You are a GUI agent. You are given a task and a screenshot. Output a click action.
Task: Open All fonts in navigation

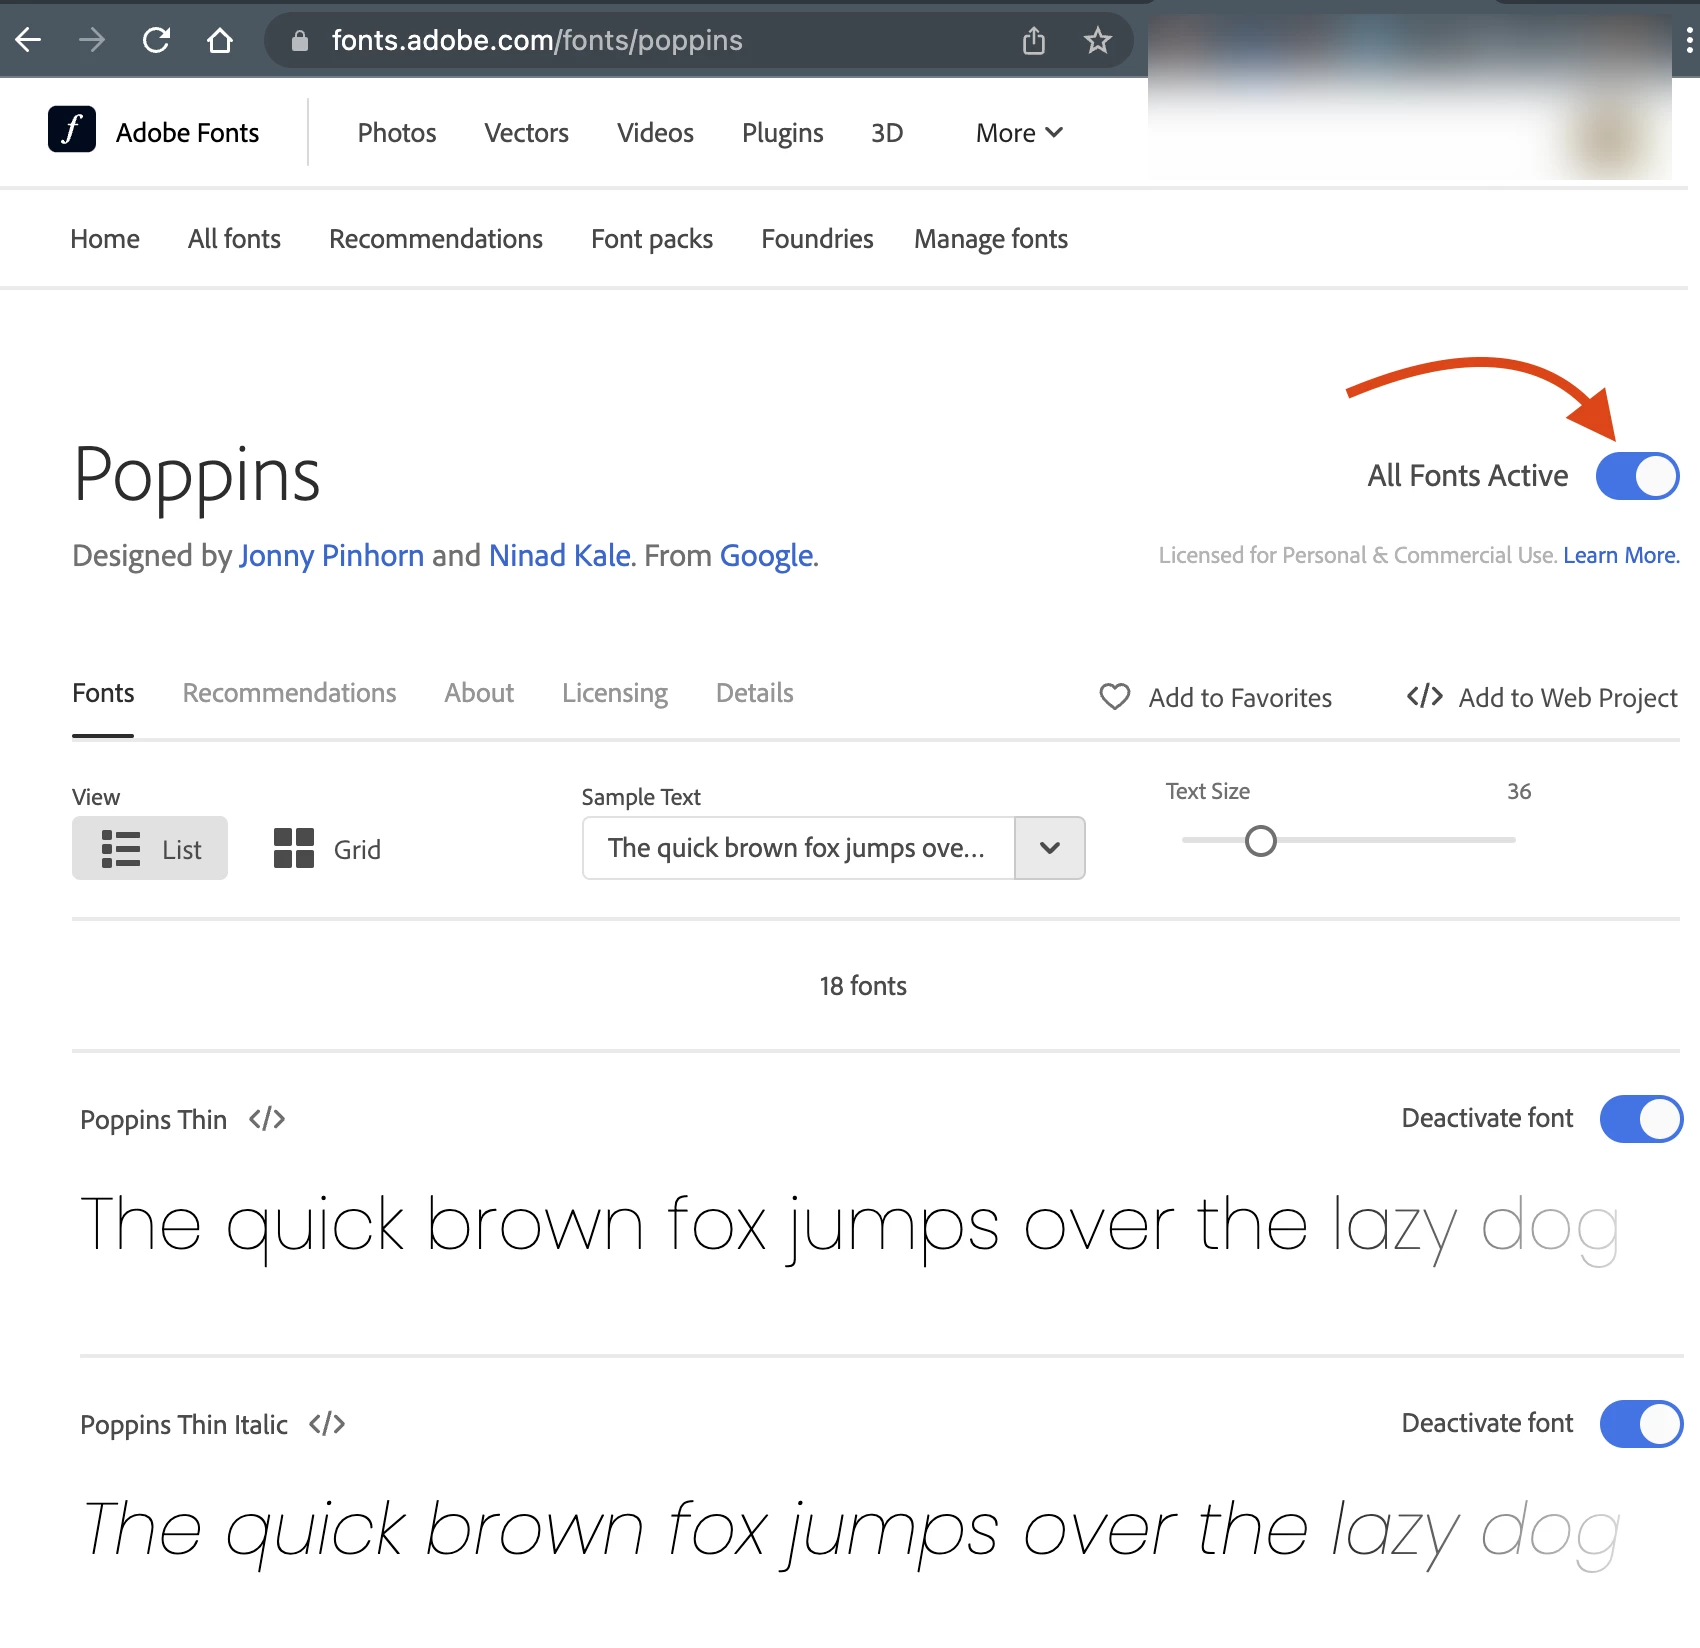point(234,239)
